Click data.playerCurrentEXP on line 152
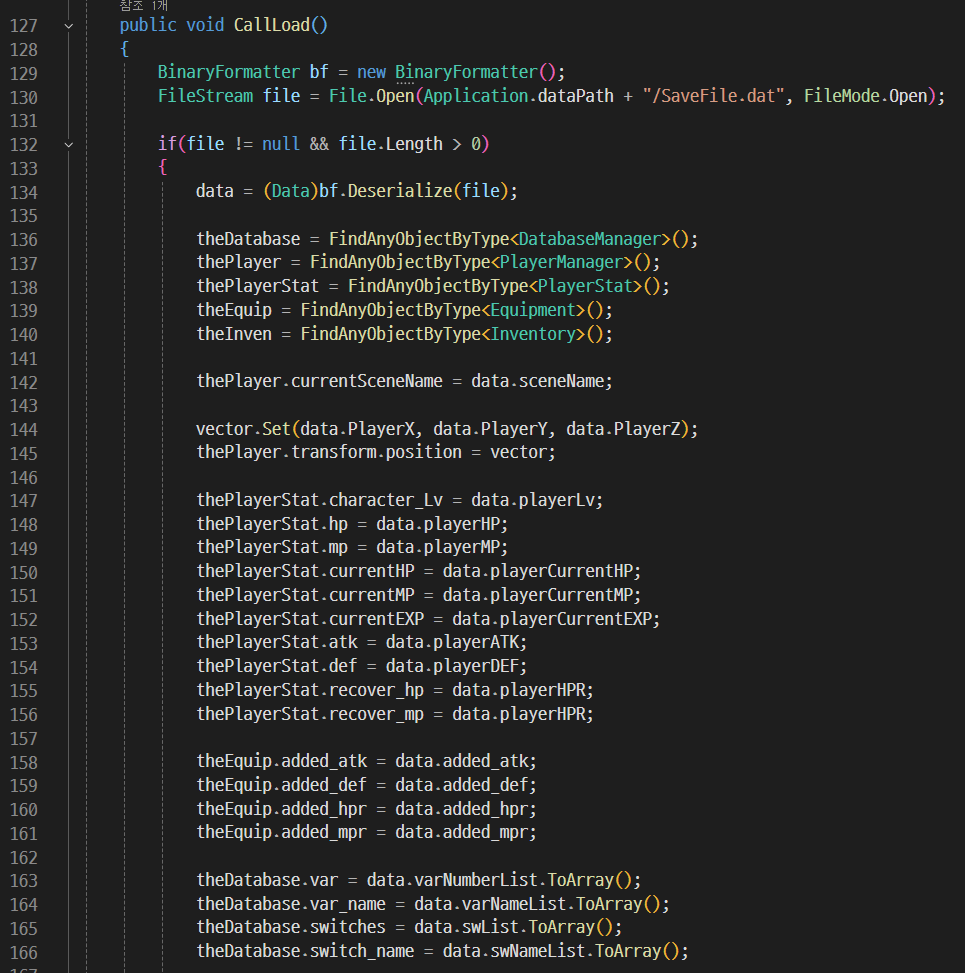Viewport: 965px width, 973px height. (x=552, y=619)
